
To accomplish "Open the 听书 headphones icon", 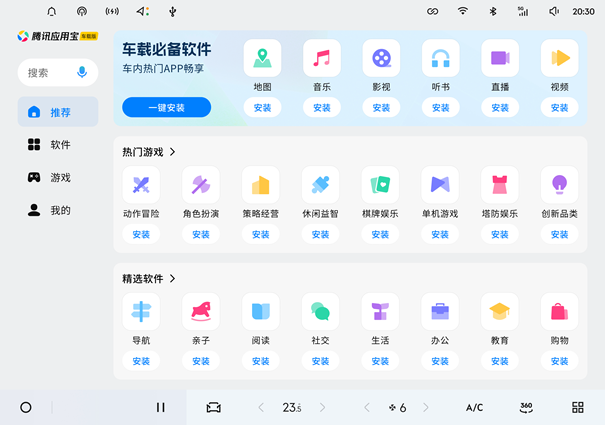I will pos(440,58).
